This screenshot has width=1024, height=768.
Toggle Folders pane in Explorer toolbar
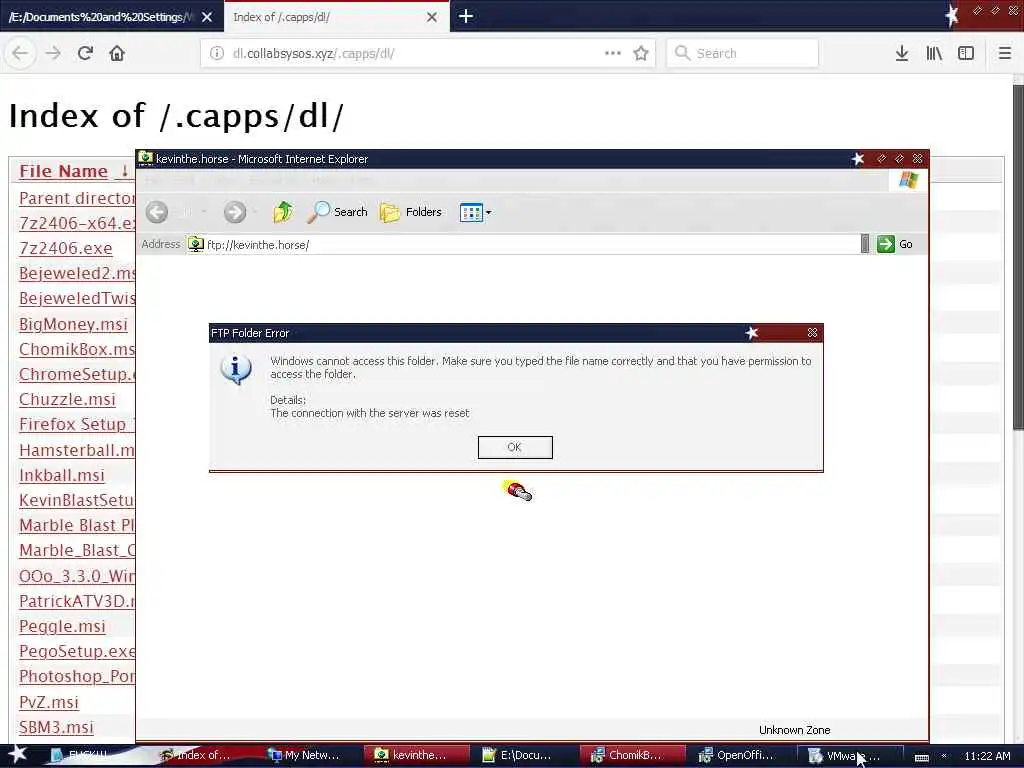[411, 212]
